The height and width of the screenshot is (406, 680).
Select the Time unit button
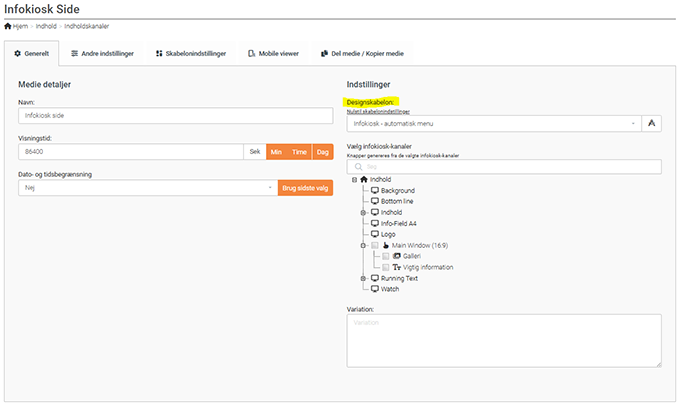pyautogui.click(x=299, y=151)
